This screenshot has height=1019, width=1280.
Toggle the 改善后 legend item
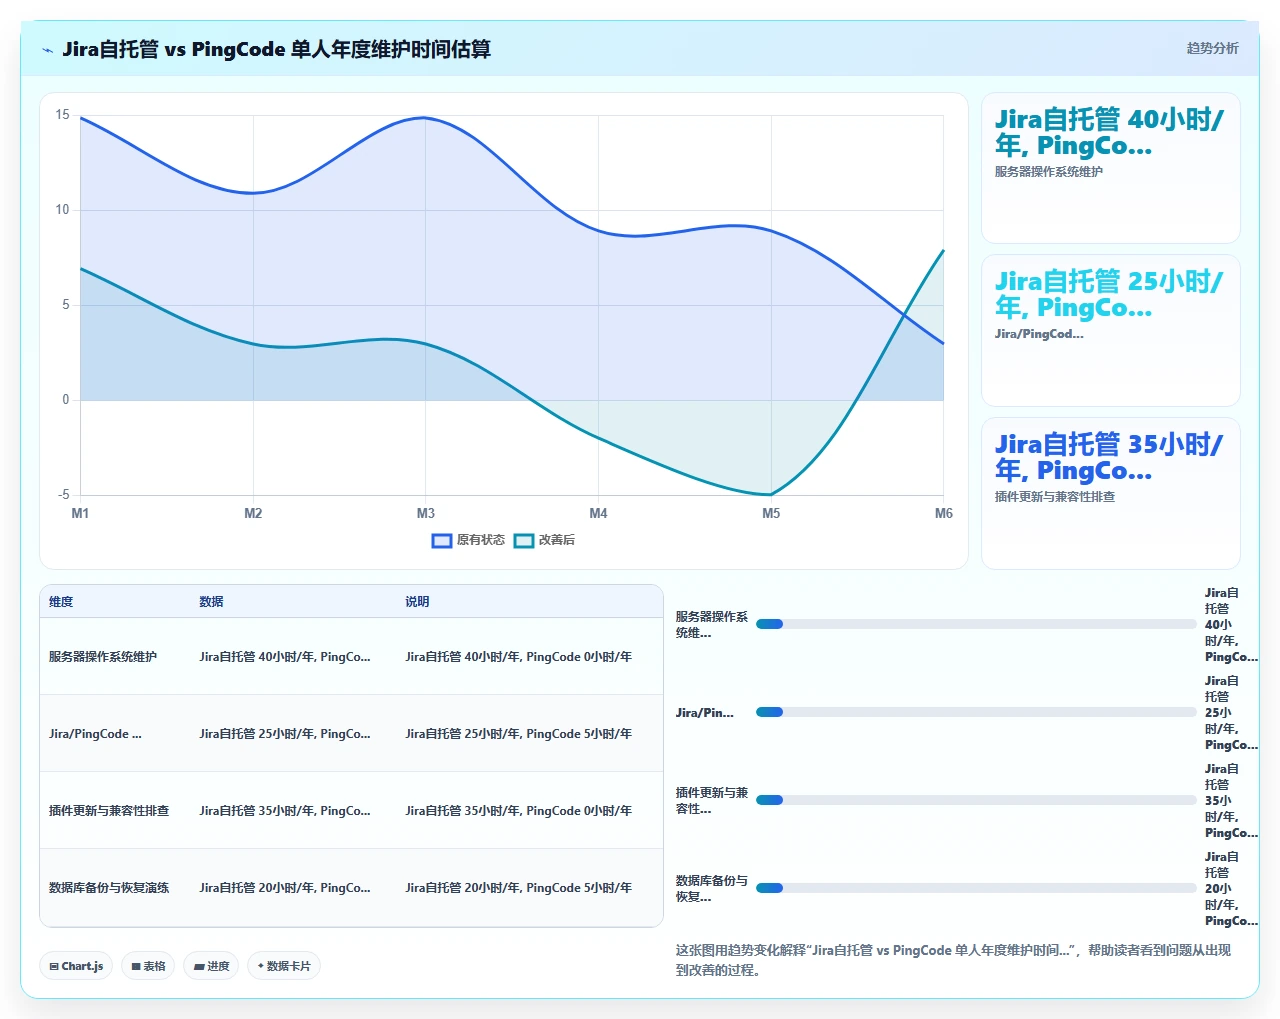[544, 540]
